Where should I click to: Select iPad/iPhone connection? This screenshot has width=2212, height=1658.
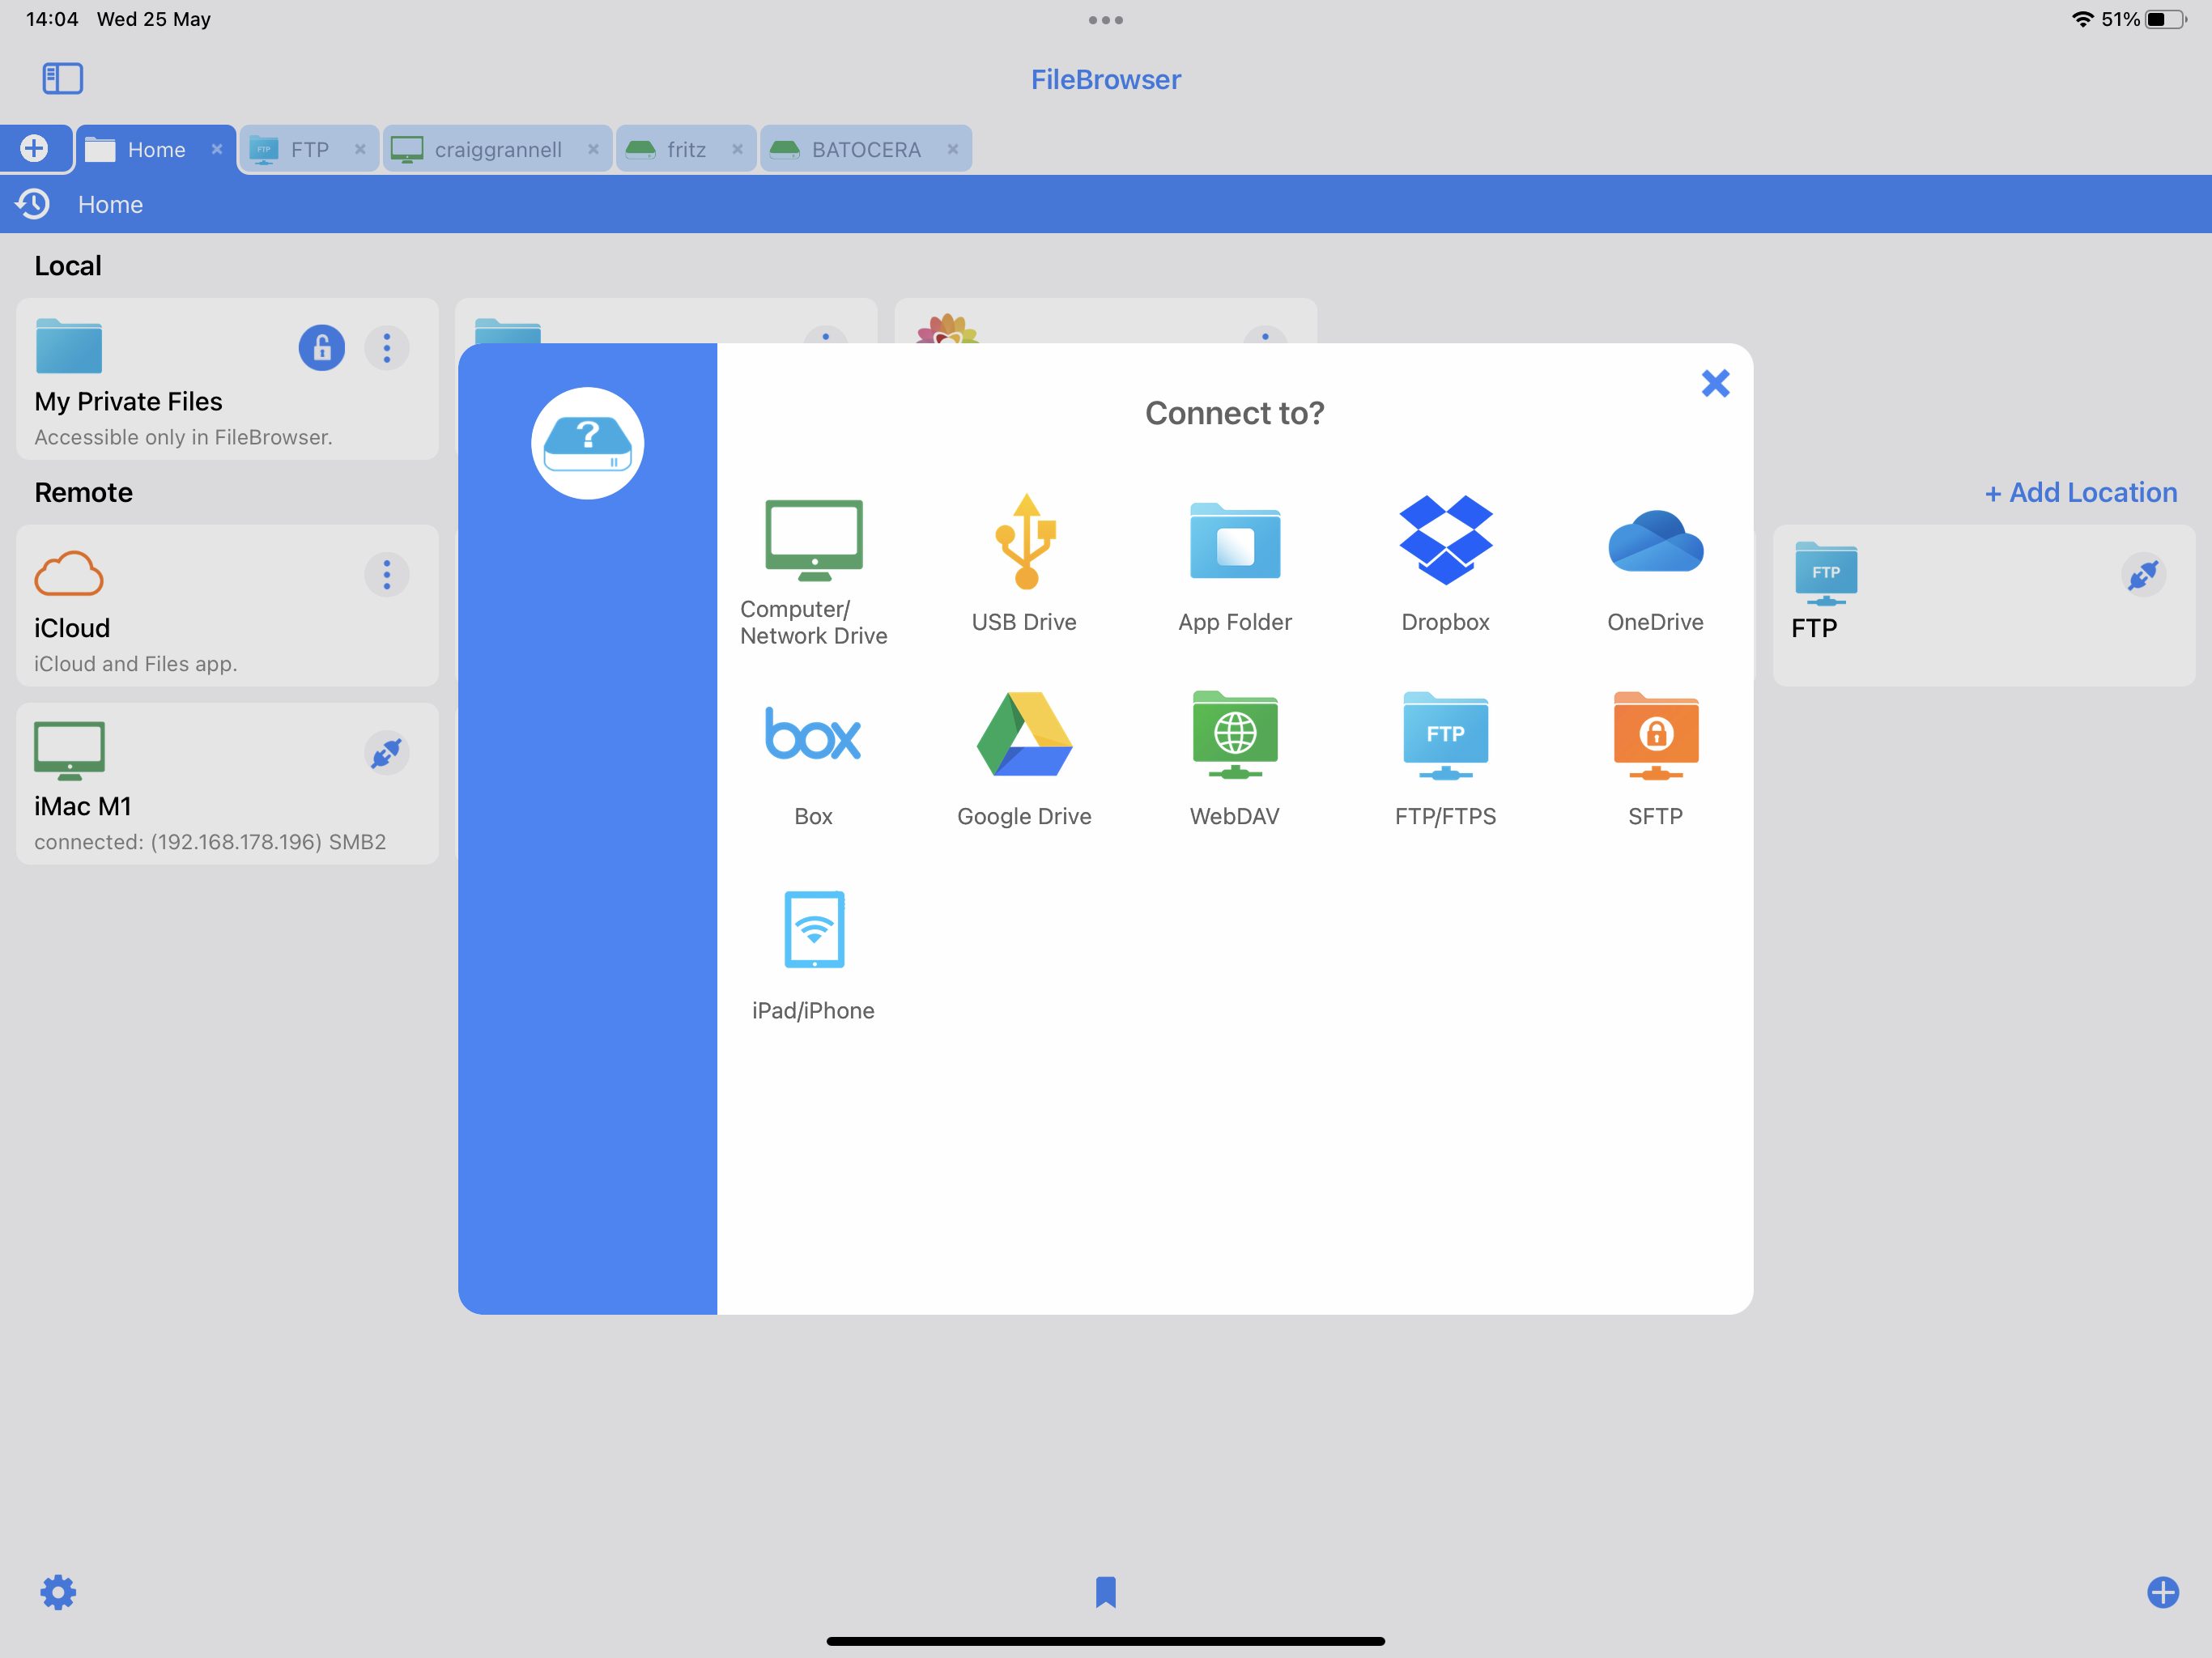point(813,956)
